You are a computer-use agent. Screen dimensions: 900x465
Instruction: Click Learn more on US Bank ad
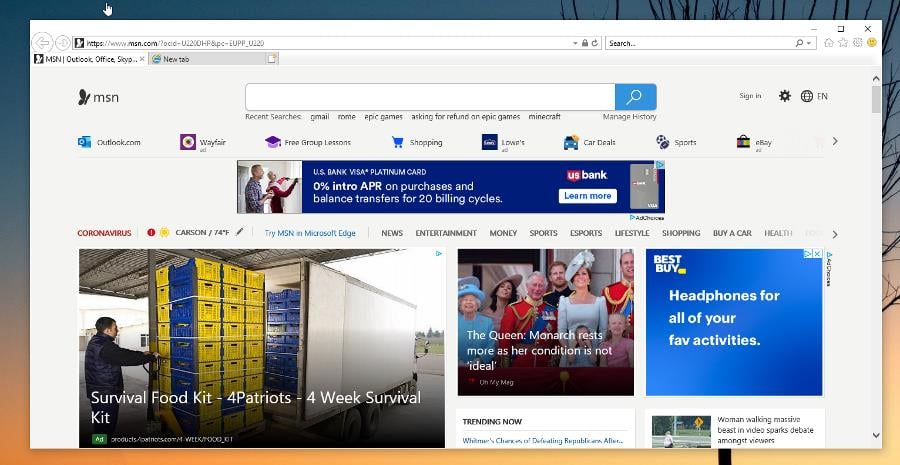(588, 196)
